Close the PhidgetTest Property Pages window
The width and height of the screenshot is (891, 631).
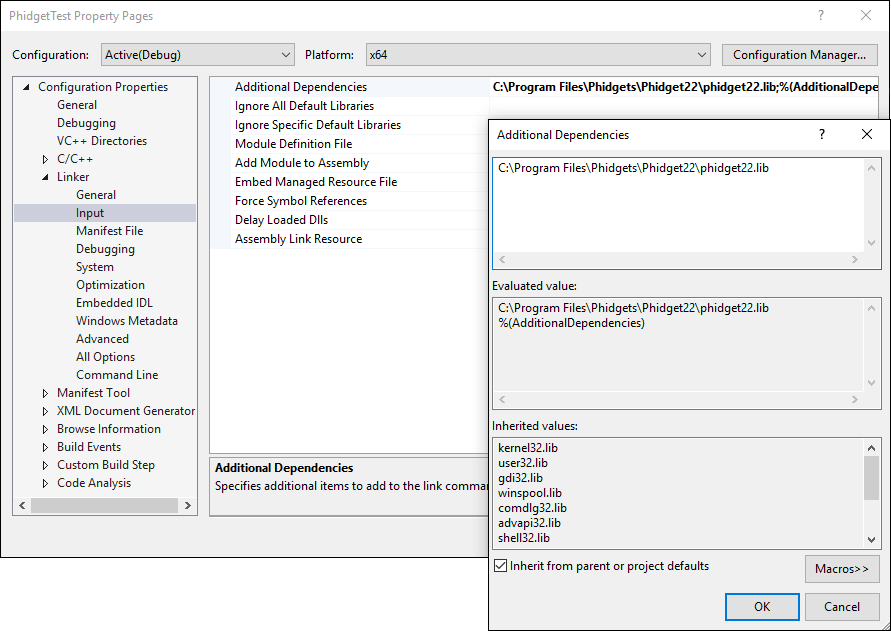865,15
